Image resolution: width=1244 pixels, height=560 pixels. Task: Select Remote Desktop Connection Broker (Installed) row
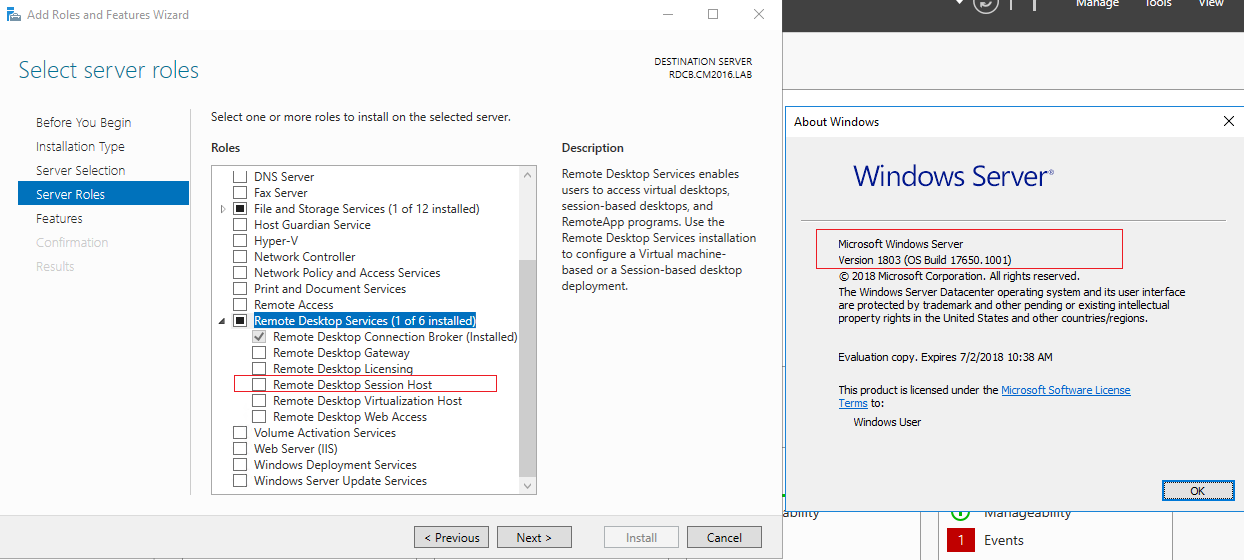(x=395, y=337)
